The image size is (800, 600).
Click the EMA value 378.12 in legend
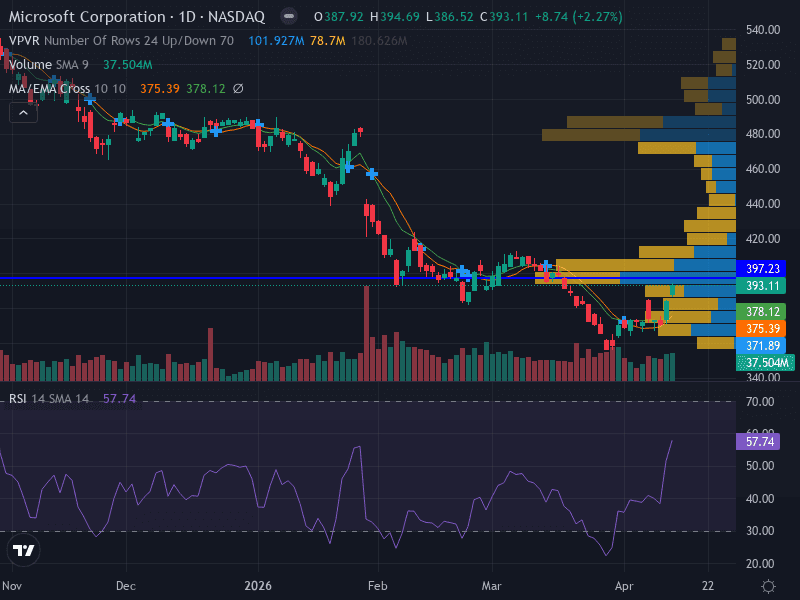pyautogui.click(x=206, y=89)
